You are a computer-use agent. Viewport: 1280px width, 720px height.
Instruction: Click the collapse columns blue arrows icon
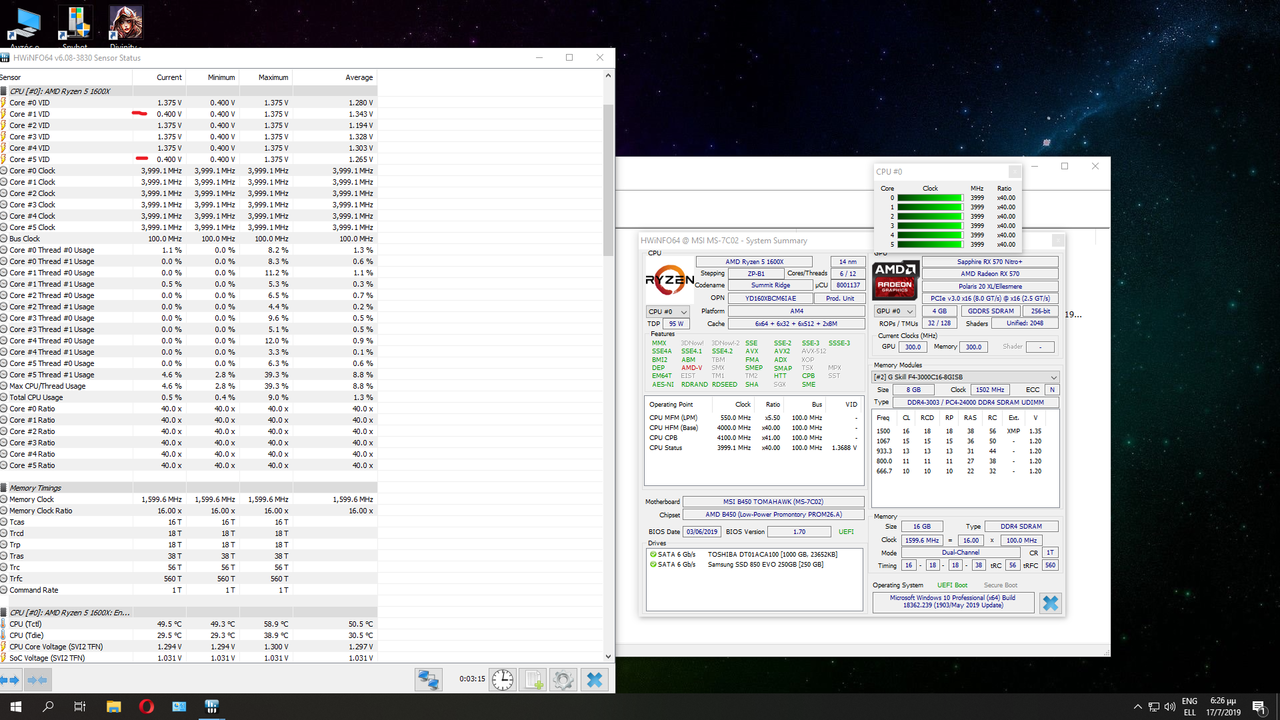pyautogui.click(x=37, y=680)
